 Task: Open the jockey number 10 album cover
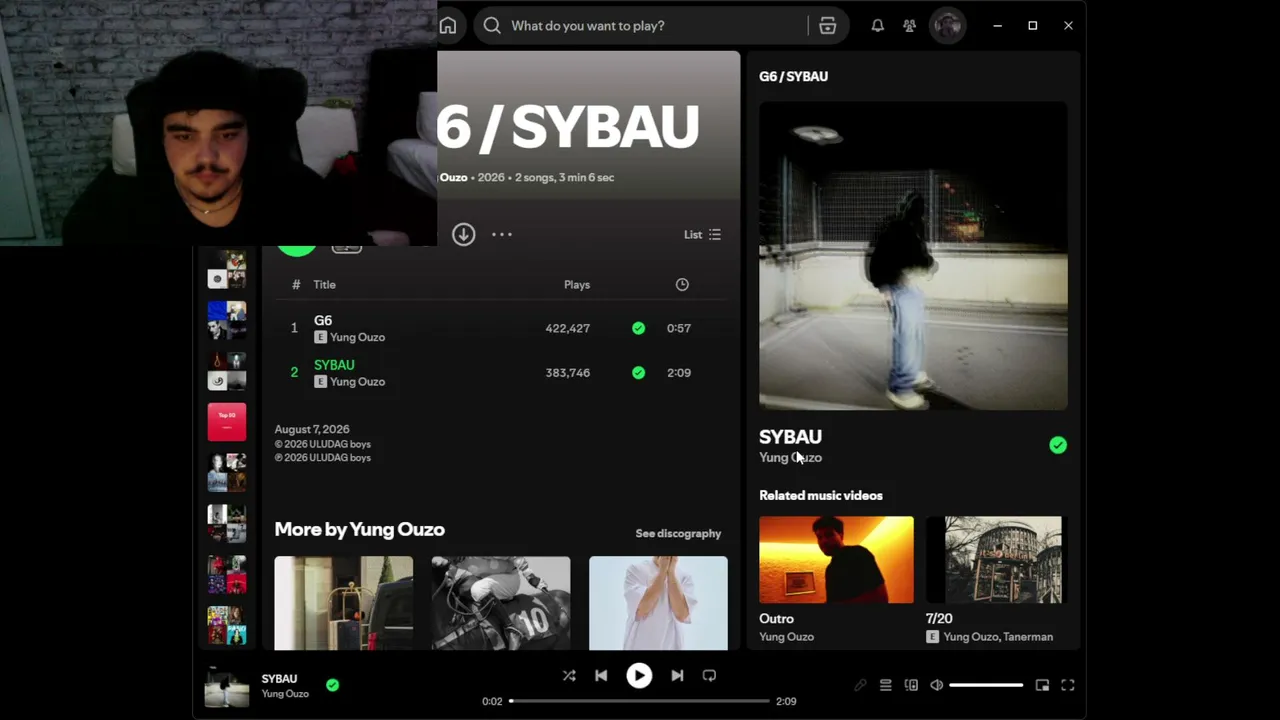[x=501, y=603]
